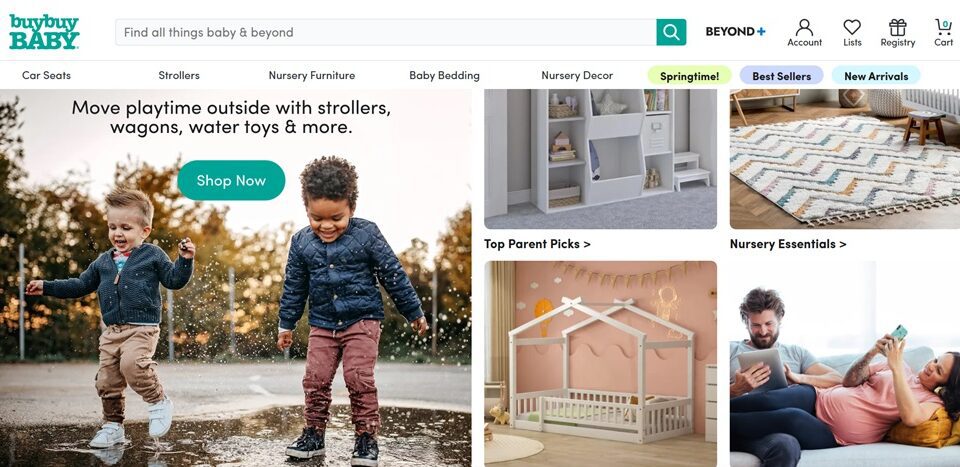
Task: Follow the Top Parent Picks link
Action: 537,244
